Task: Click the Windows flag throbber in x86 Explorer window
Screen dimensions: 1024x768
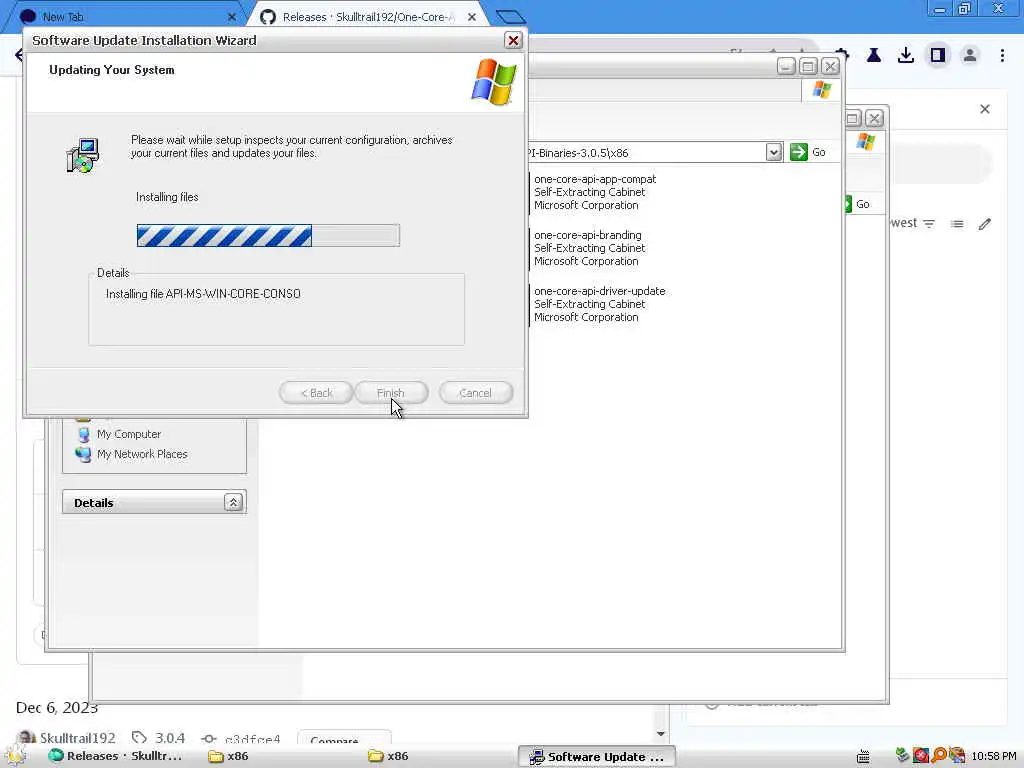Action: point(822,89)
